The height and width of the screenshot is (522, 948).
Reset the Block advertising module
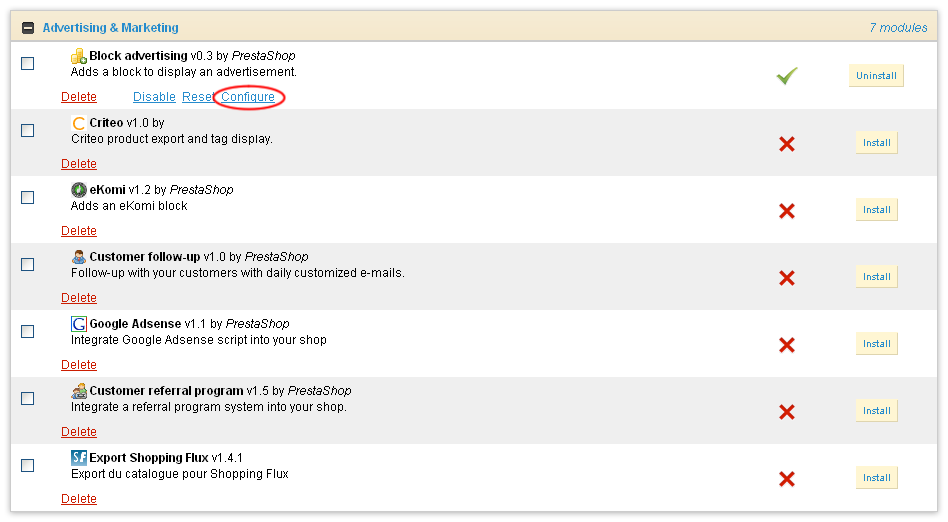[x=198, y=97]
